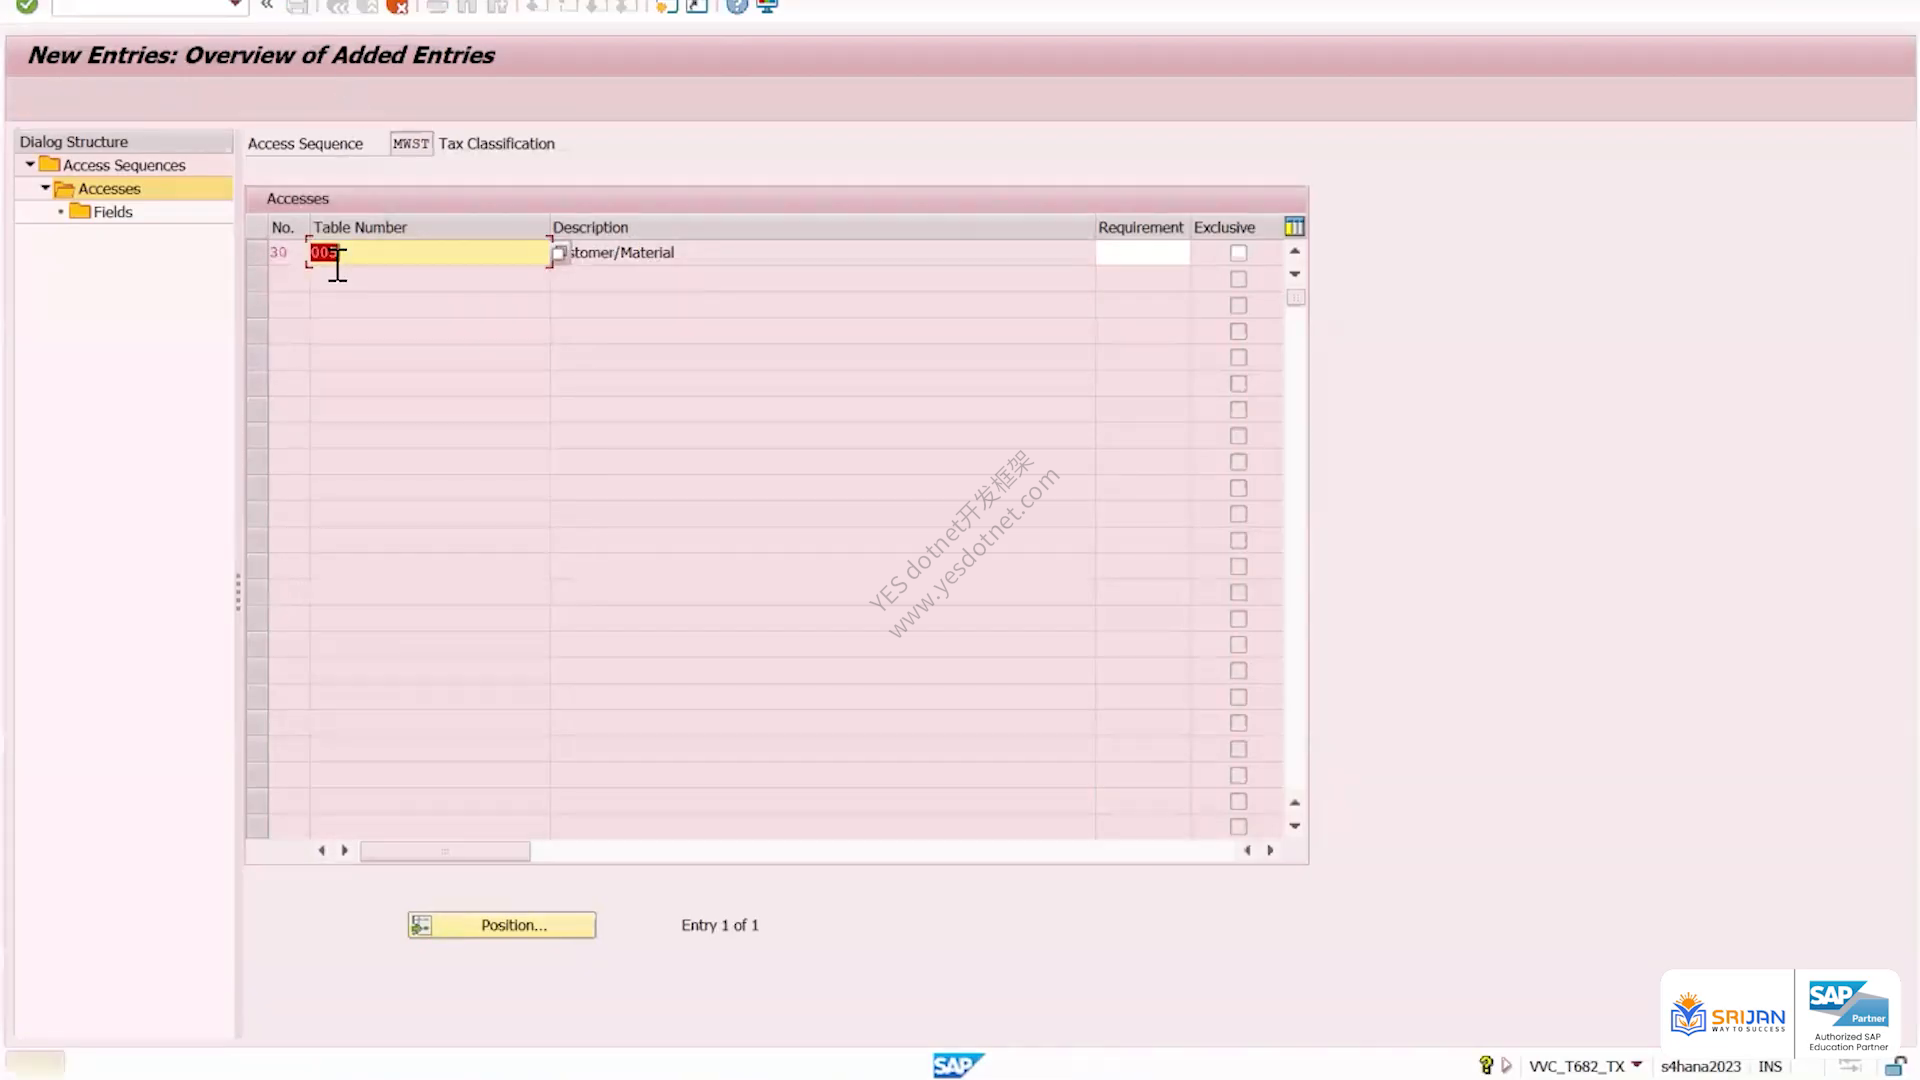Collapse the Access Sequences tree node
1920x1080 pixels.
(30, 164)
